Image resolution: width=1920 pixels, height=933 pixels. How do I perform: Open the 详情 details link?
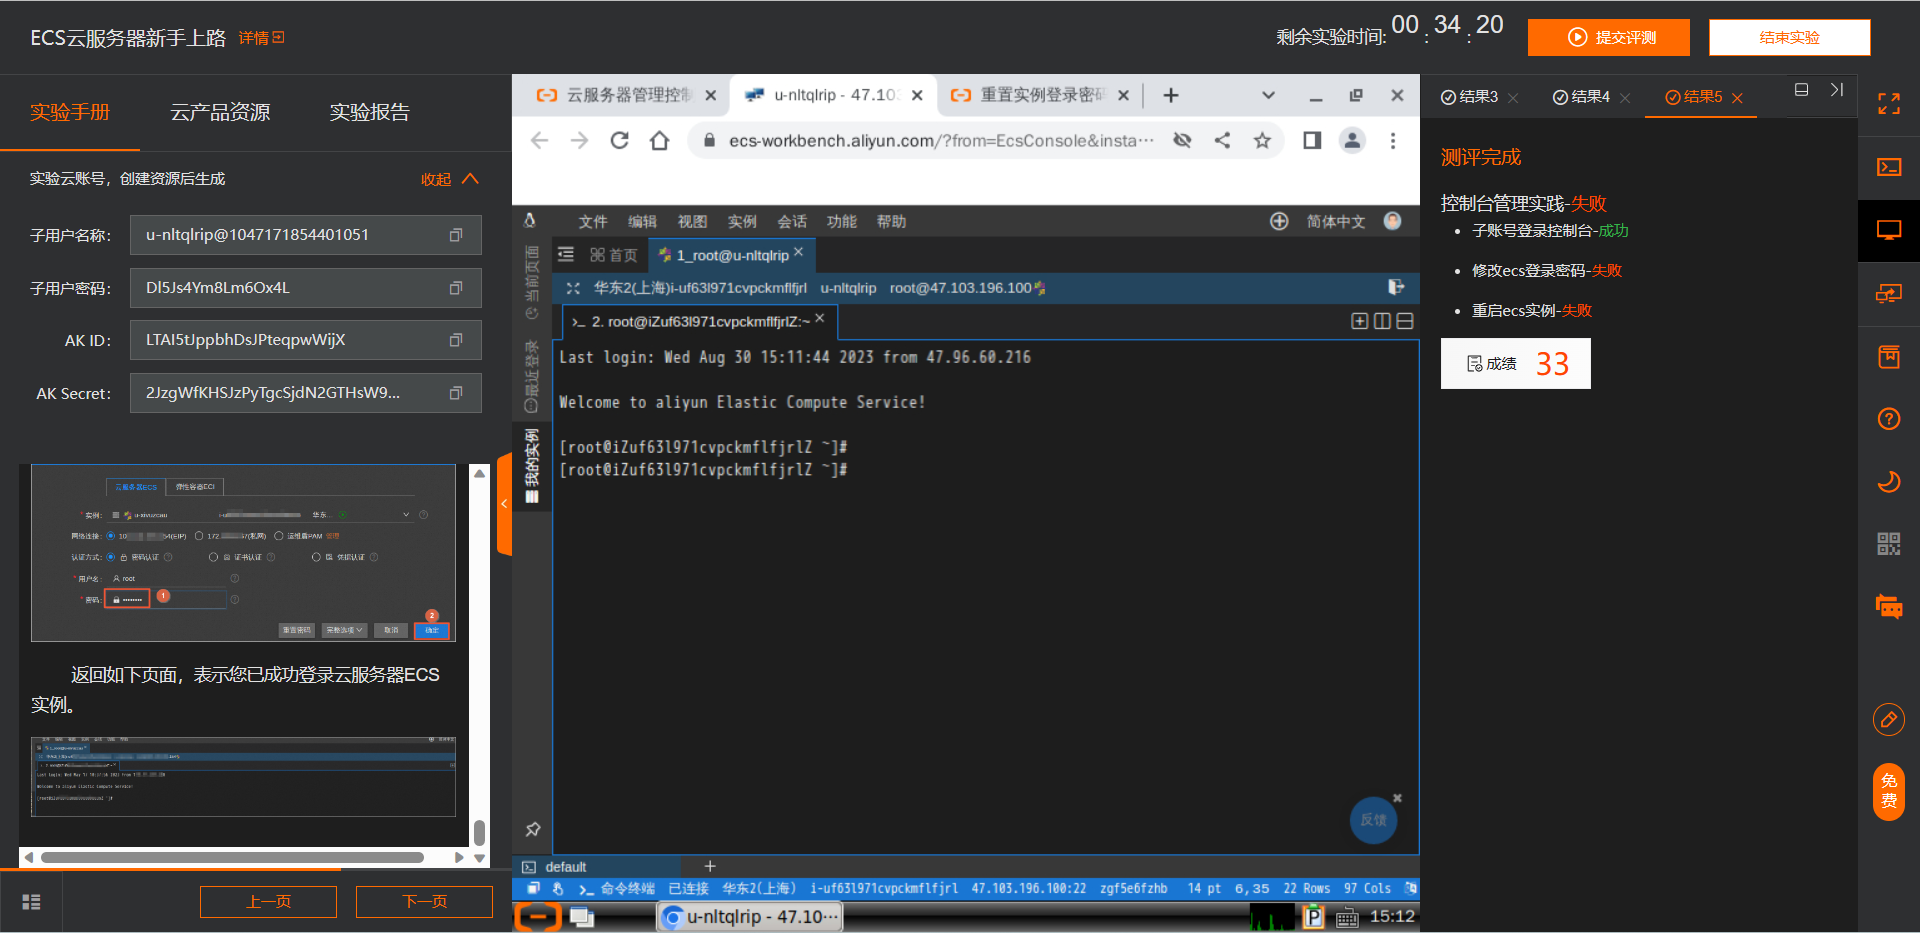[x=261, y=38]
